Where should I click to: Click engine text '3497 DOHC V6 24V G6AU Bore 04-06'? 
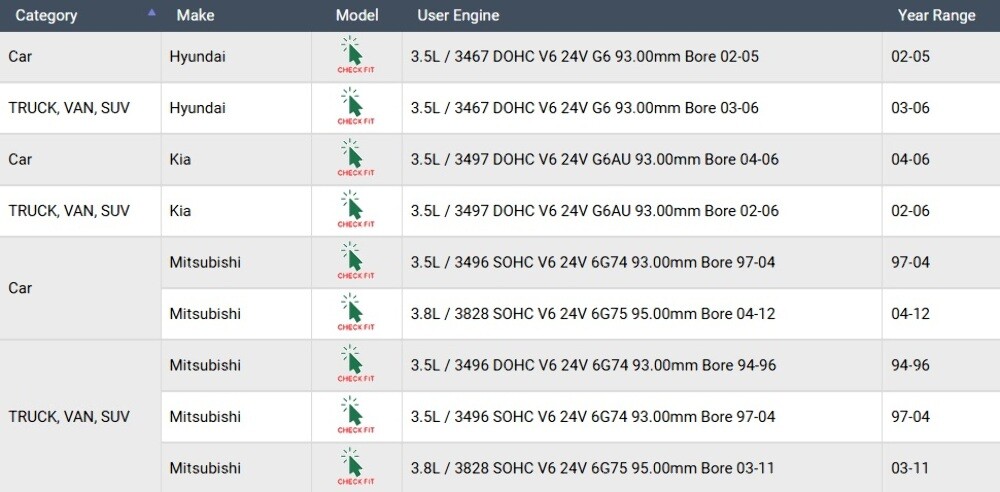pyautogui.click(x=594, y=159)
